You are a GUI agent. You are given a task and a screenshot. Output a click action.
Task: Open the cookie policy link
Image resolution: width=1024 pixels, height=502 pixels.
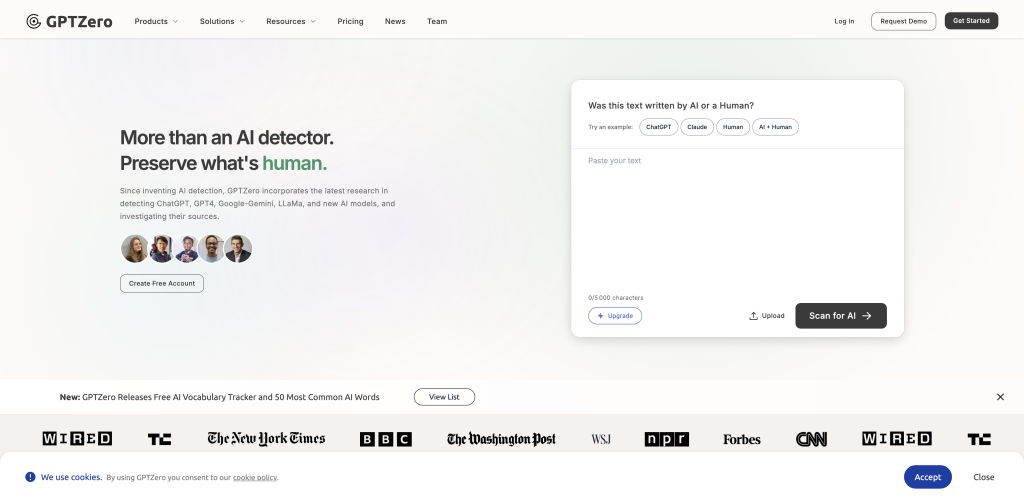point(255,478)
